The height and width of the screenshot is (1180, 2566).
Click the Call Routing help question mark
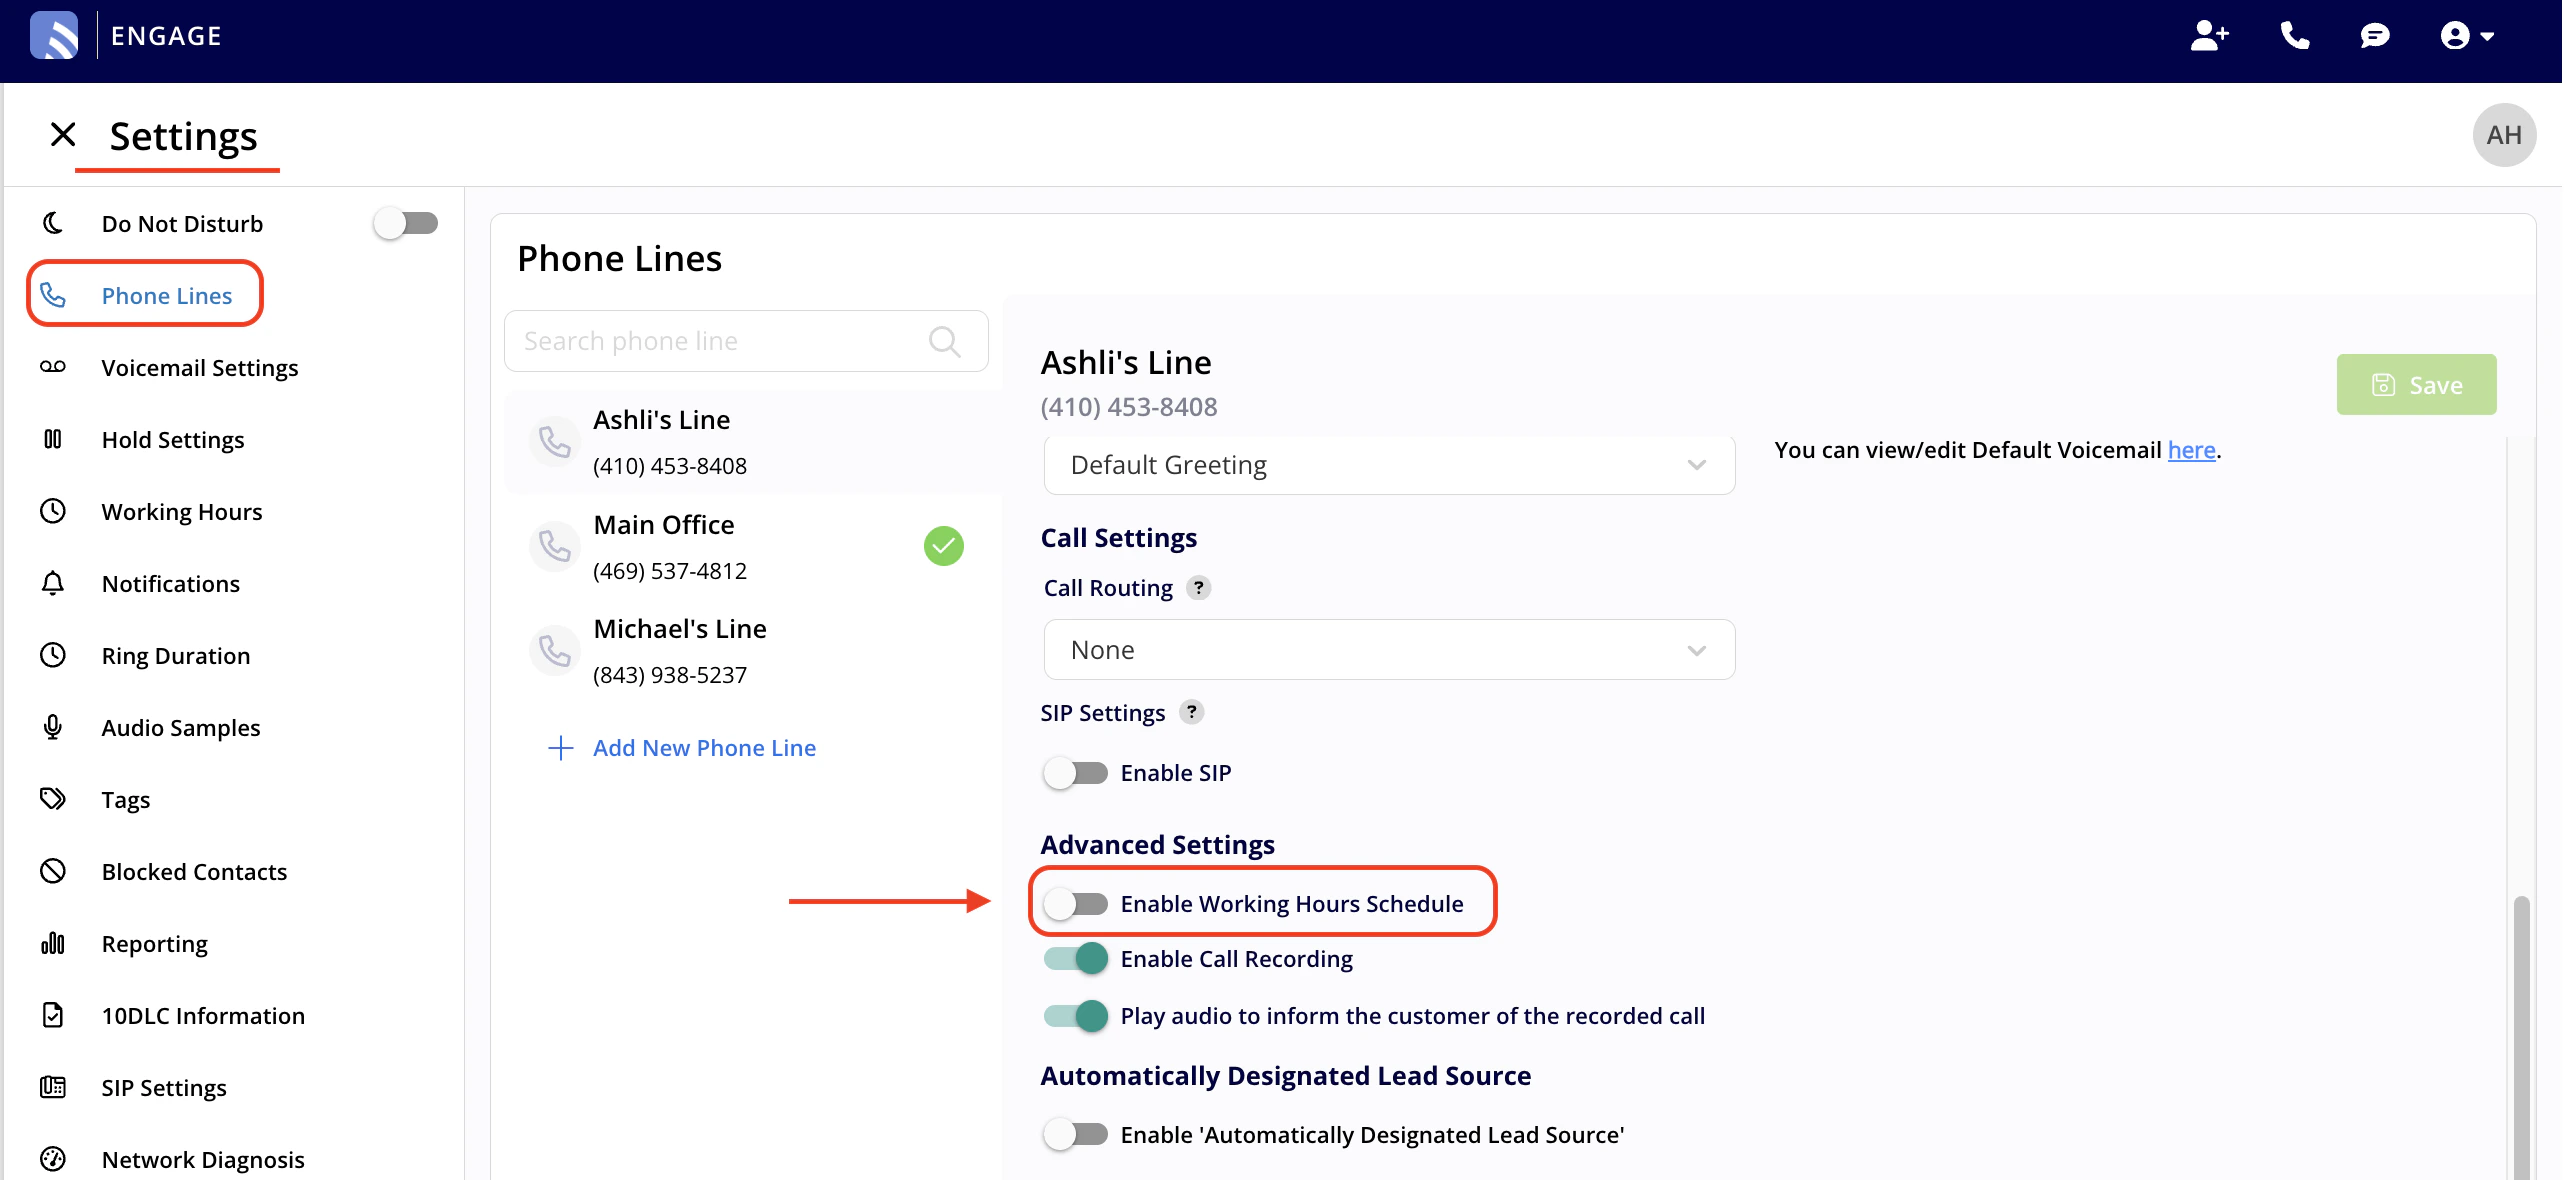click(1198, 587)
